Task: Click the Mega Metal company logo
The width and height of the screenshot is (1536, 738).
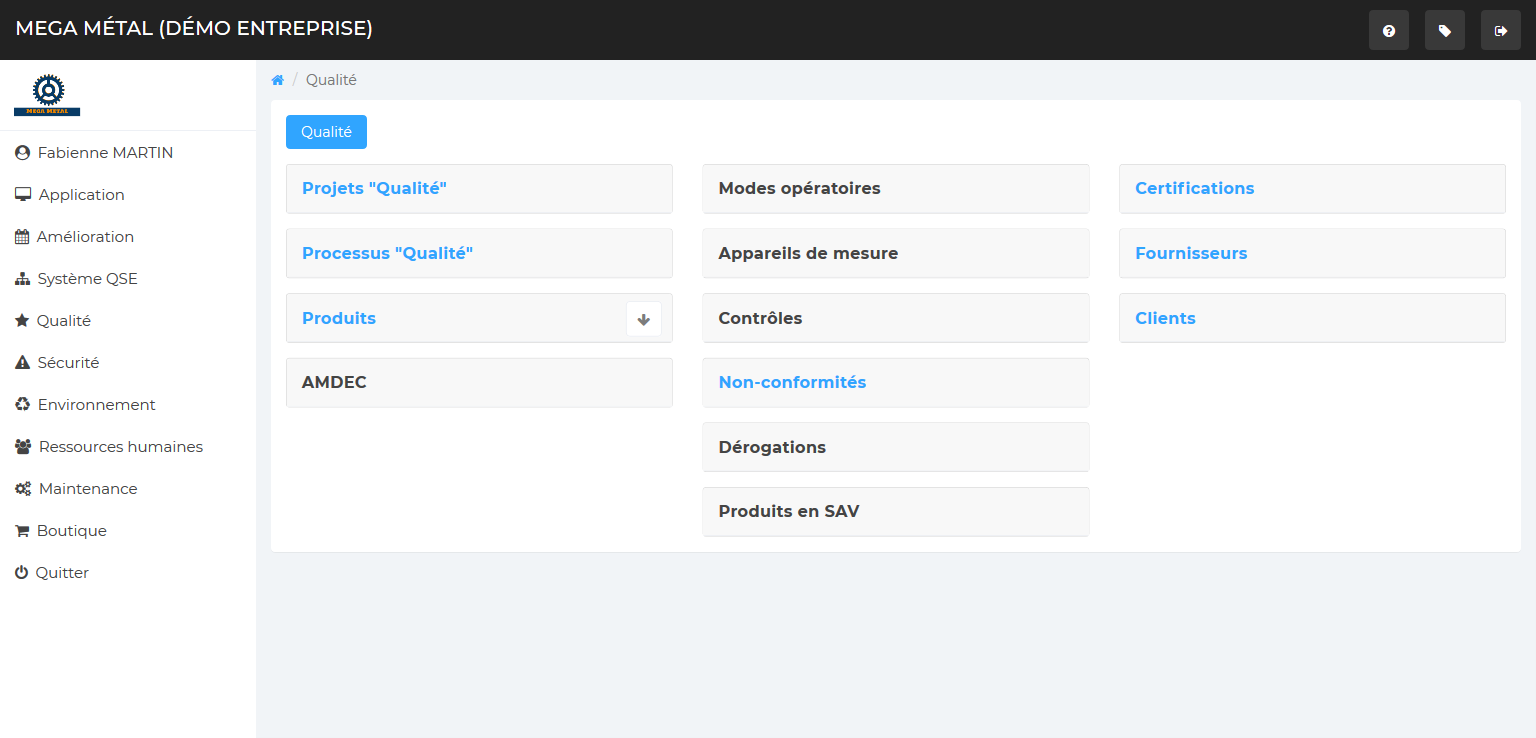Action: point(47,95)
